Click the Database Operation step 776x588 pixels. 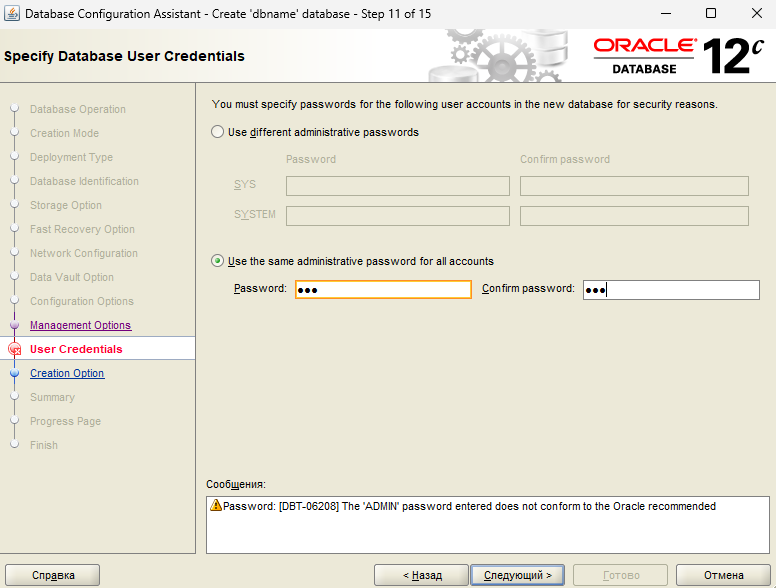click(78, 109)
